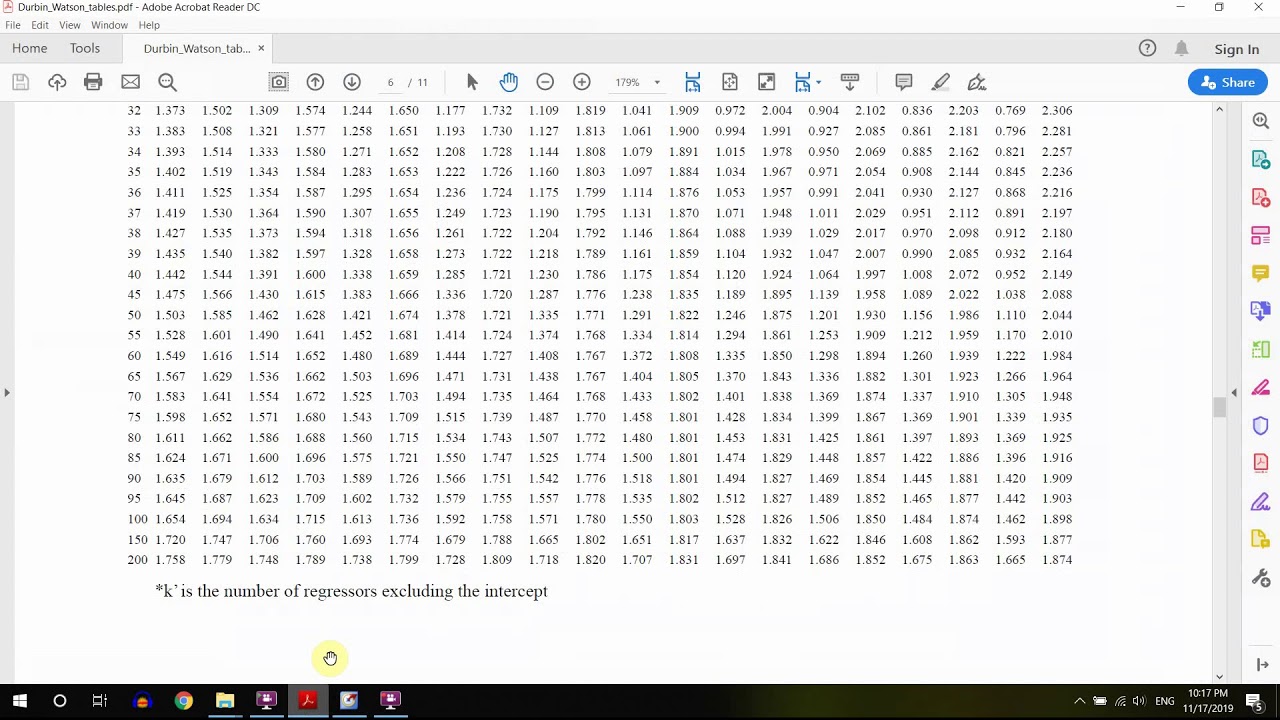Click the Help question mark icon
The image size is (1280, 720).
pyautogui.click(x=1147, y=48)
